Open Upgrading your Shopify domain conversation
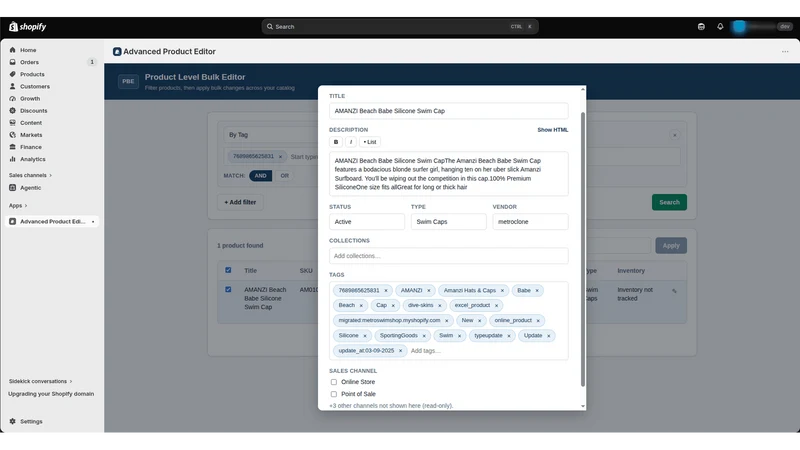The image size is (800, 450). point(51,394)
